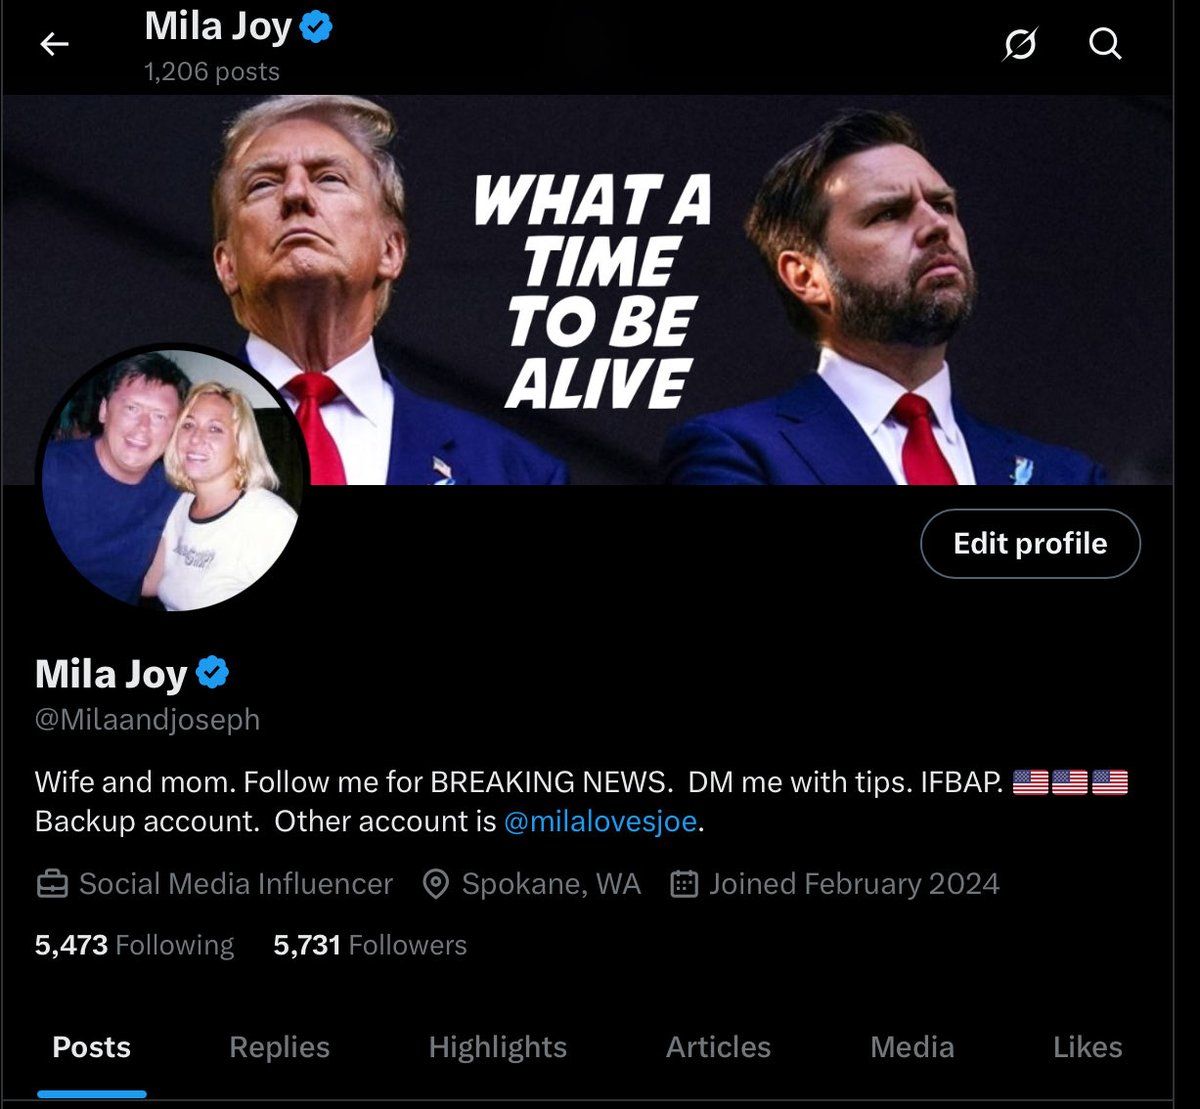1200x1109 pixels.
Task: Click the briefcase icon beside Social Media Influencer
Action: click(x=52, y=884)
